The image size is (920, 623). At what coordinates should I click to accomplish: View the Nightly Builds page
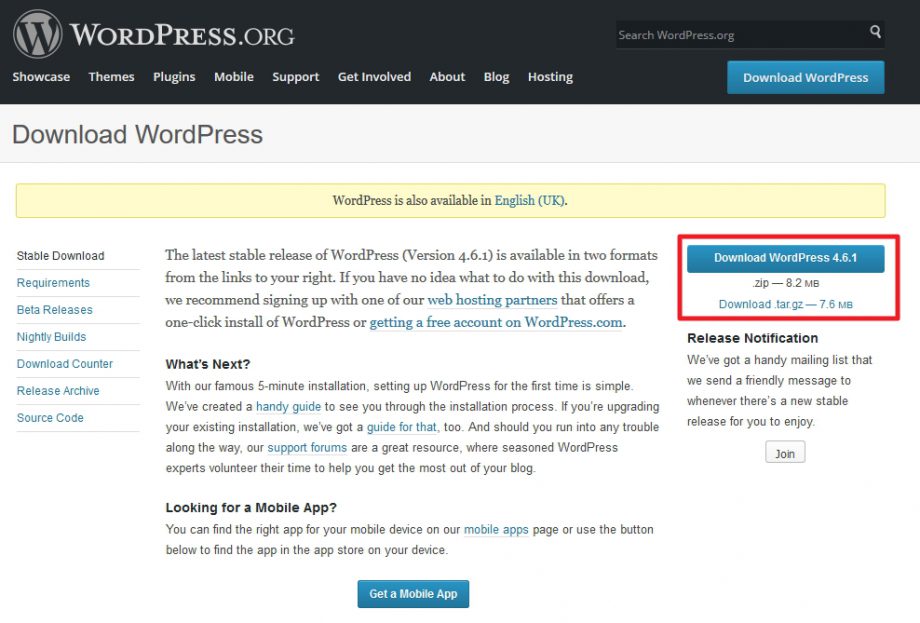50,336
